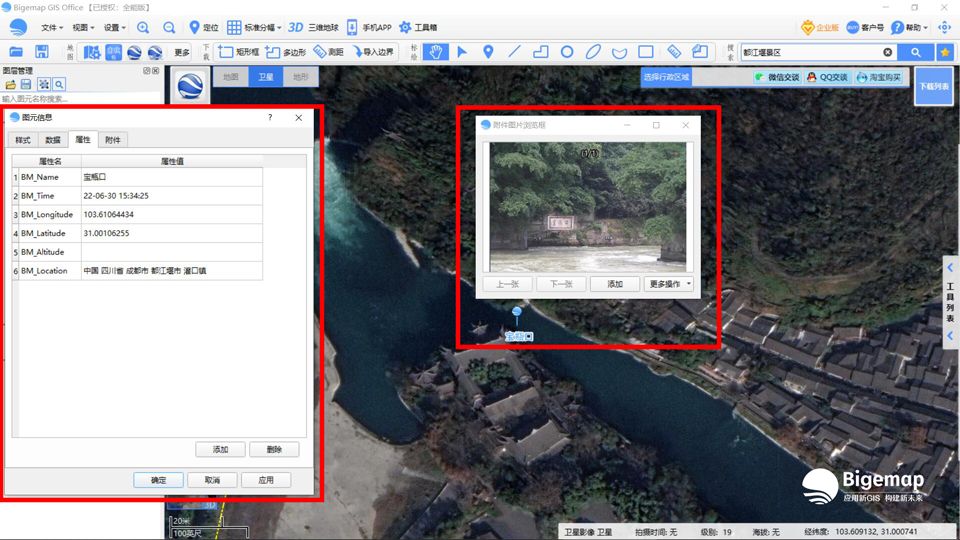
Task: Pick the stepped polyline drawing tool
Action: pos(541,52)
